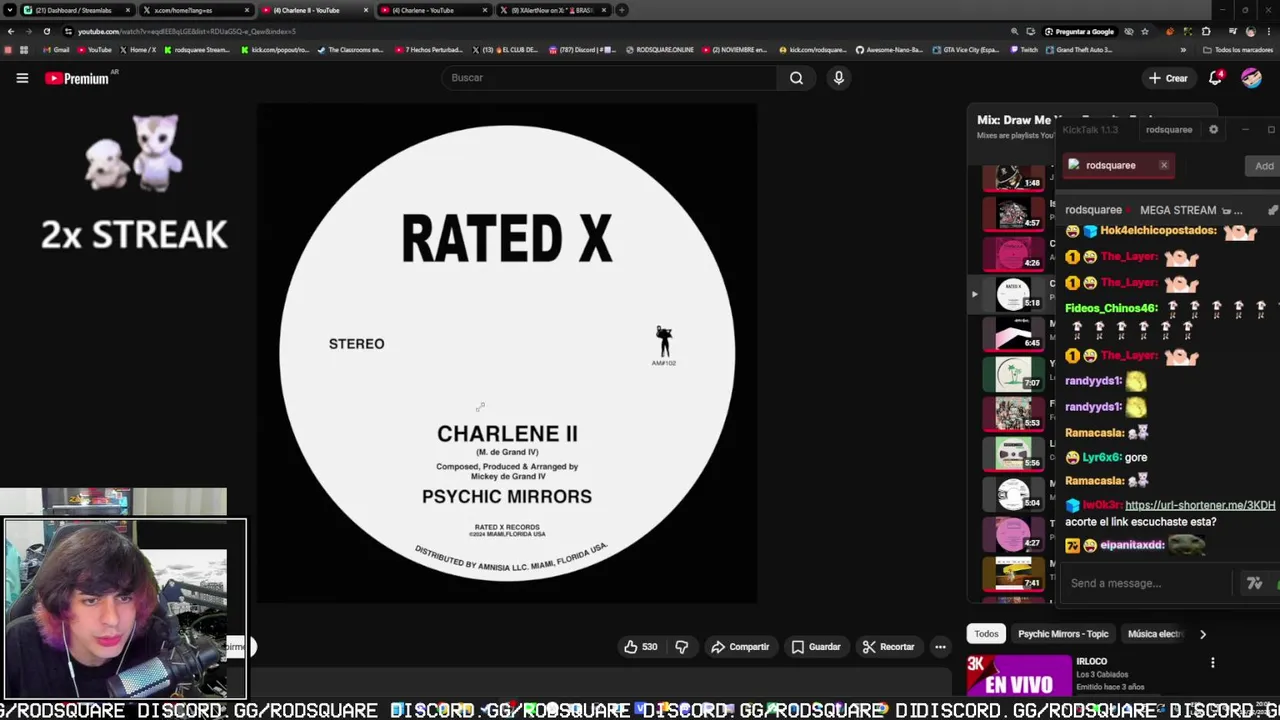Close the rodsquaree chat tab
1280x720 pixels.
coord(1164,165)
